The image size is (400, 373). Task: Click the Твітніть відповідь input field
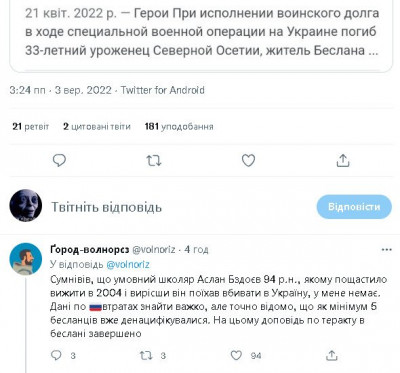pyautogui.click(x=180, y=207)
